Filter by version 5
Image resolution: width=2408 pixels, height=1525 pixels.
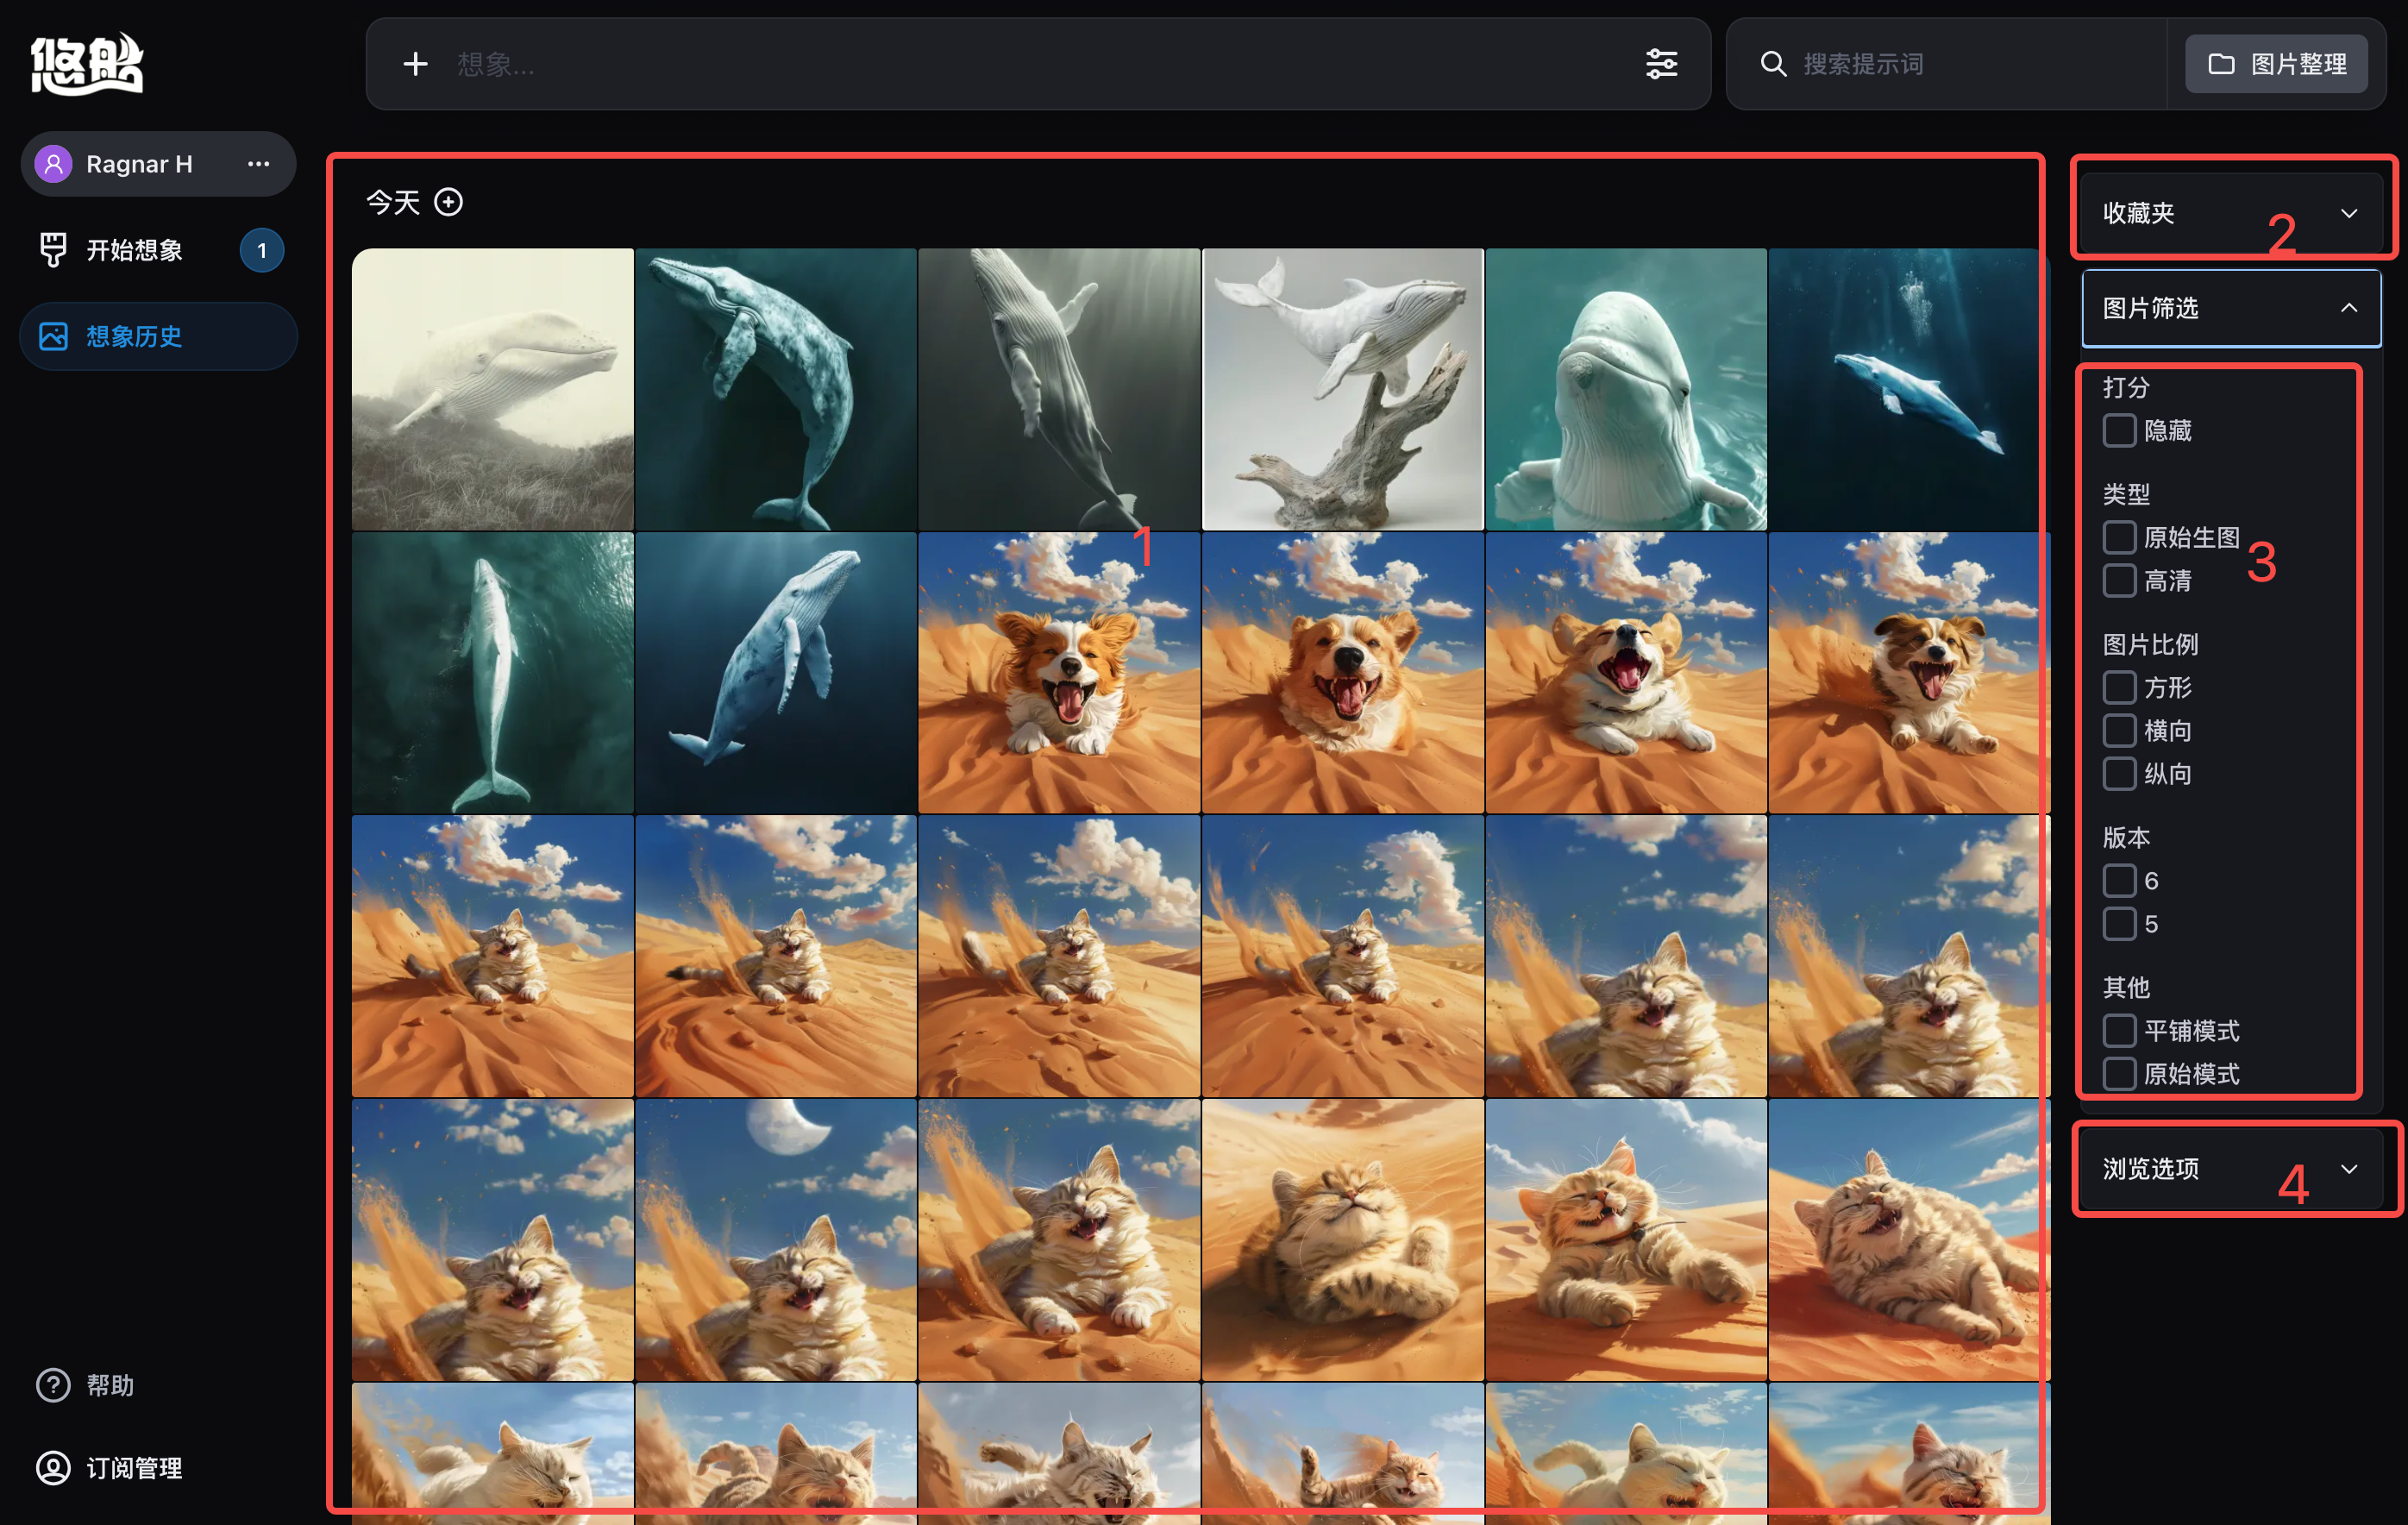2119,923
